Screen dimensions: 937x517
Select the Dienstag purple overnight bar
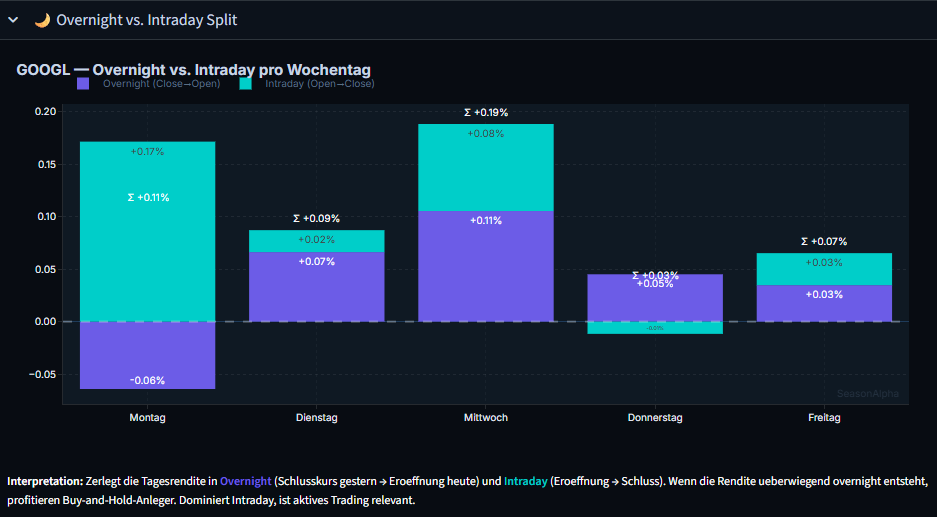(317, 287)
